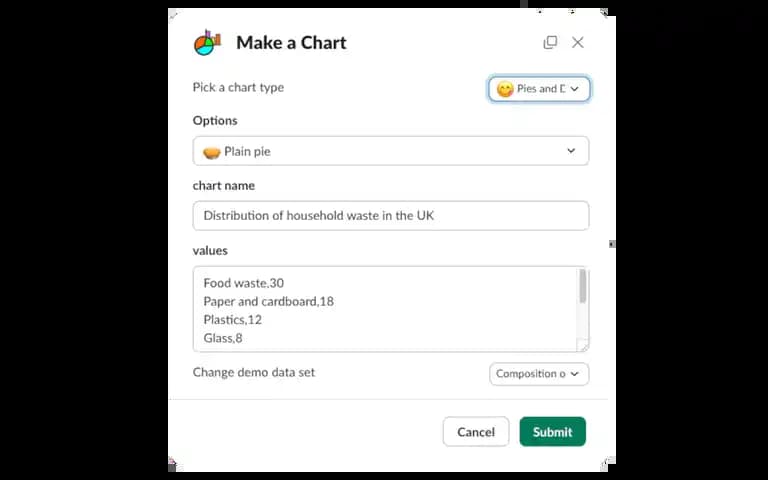Expand the Pies and D chart type dropdown

click(539, 89)
